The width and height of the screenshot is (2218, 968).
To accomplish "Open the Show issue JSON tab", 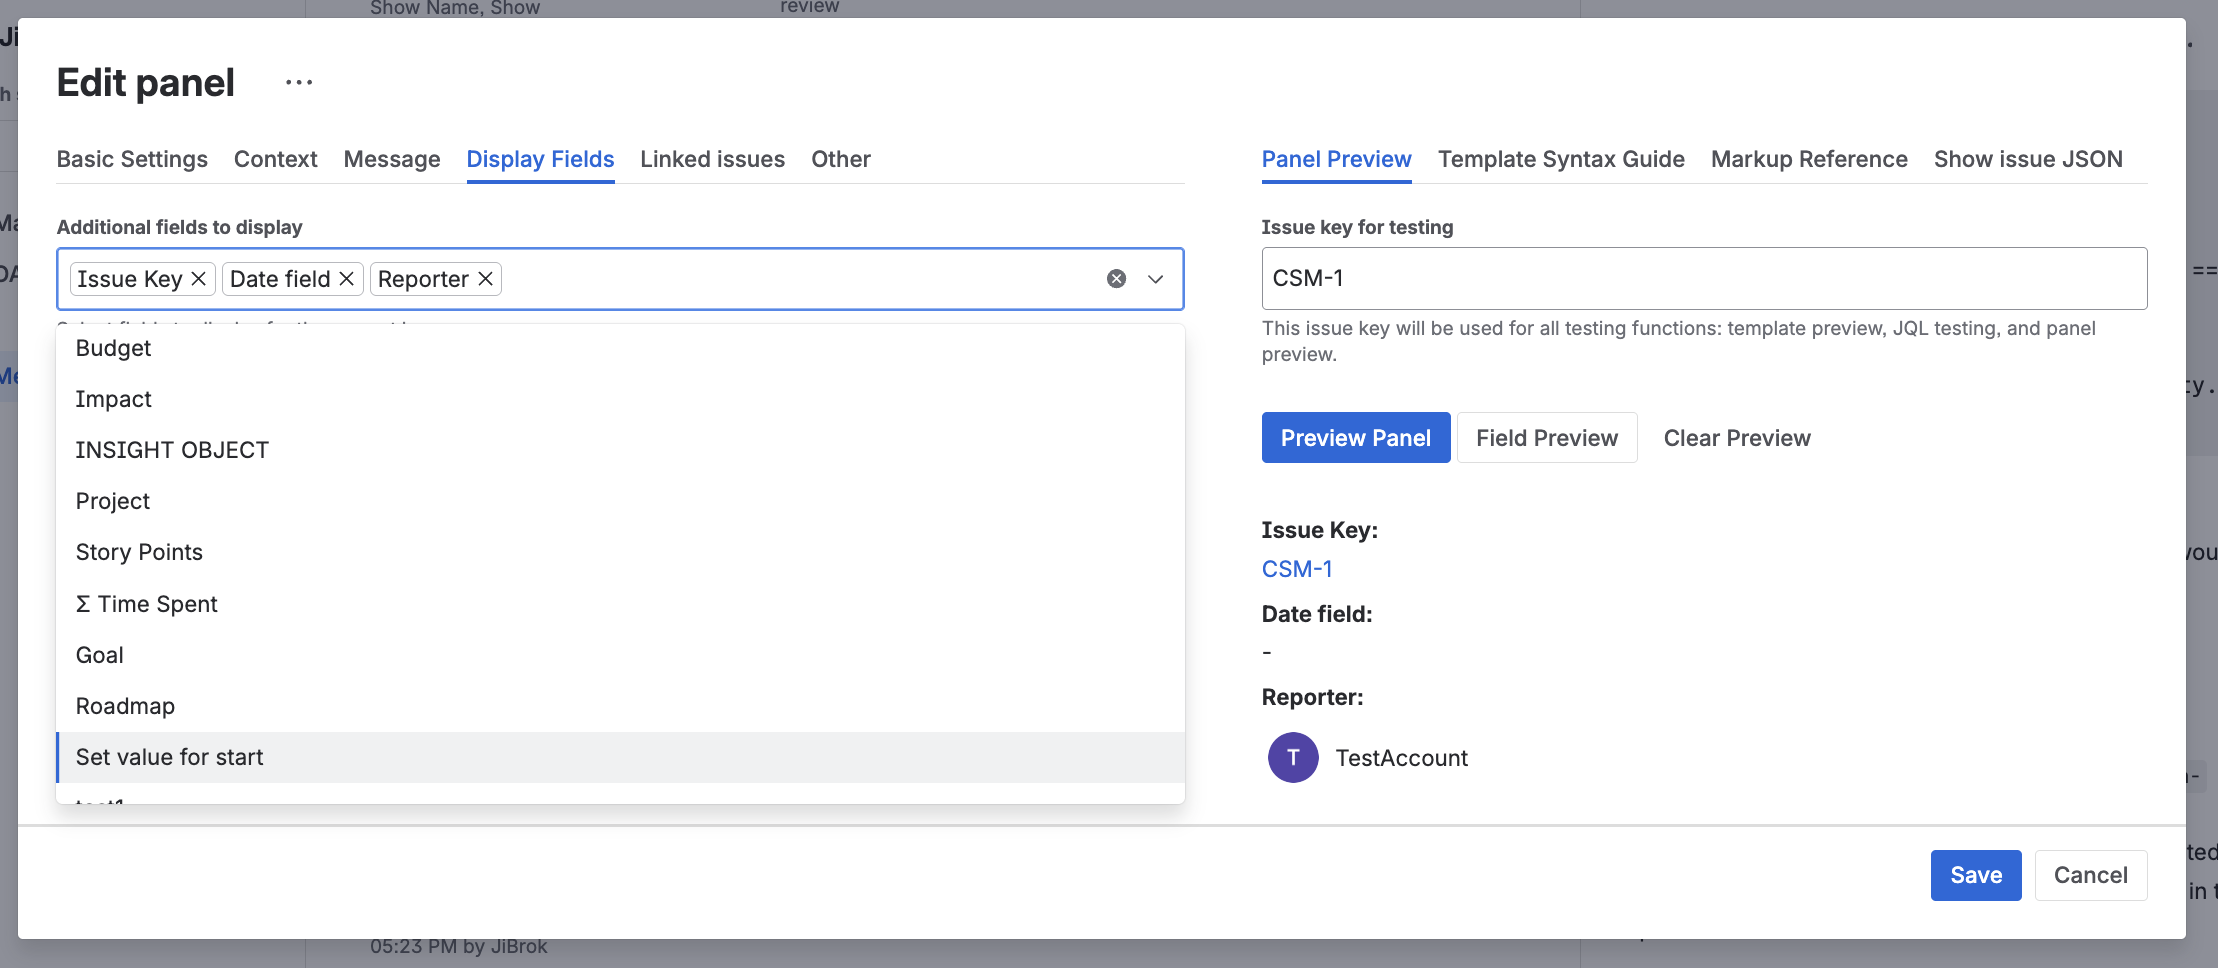I will pos(2026,159).
